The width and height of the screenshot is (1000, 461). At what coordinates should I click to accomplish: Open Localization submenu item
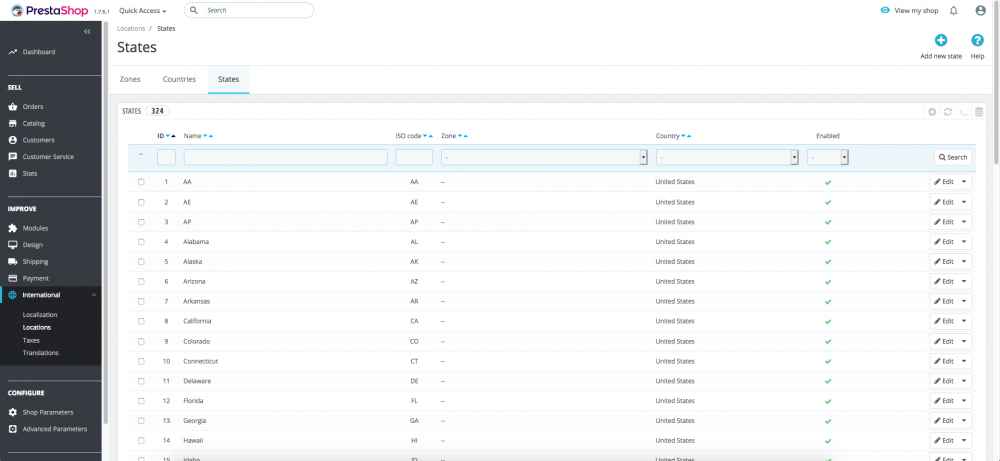[x=40, y=315]
